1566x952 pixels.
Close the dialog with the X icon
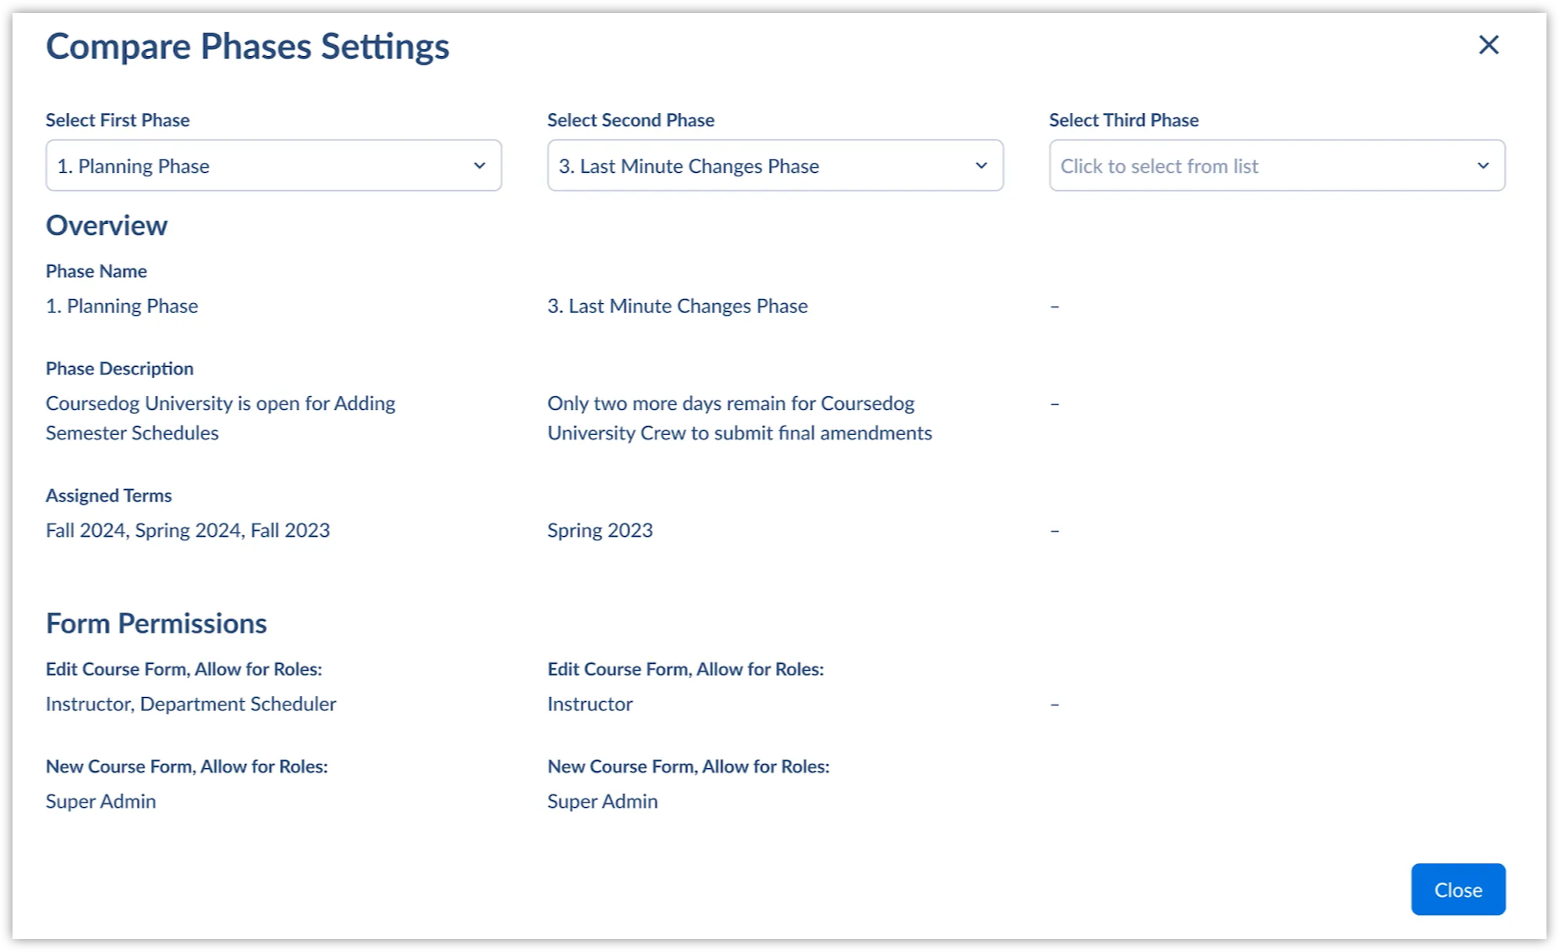click(x=1488, y=45)
